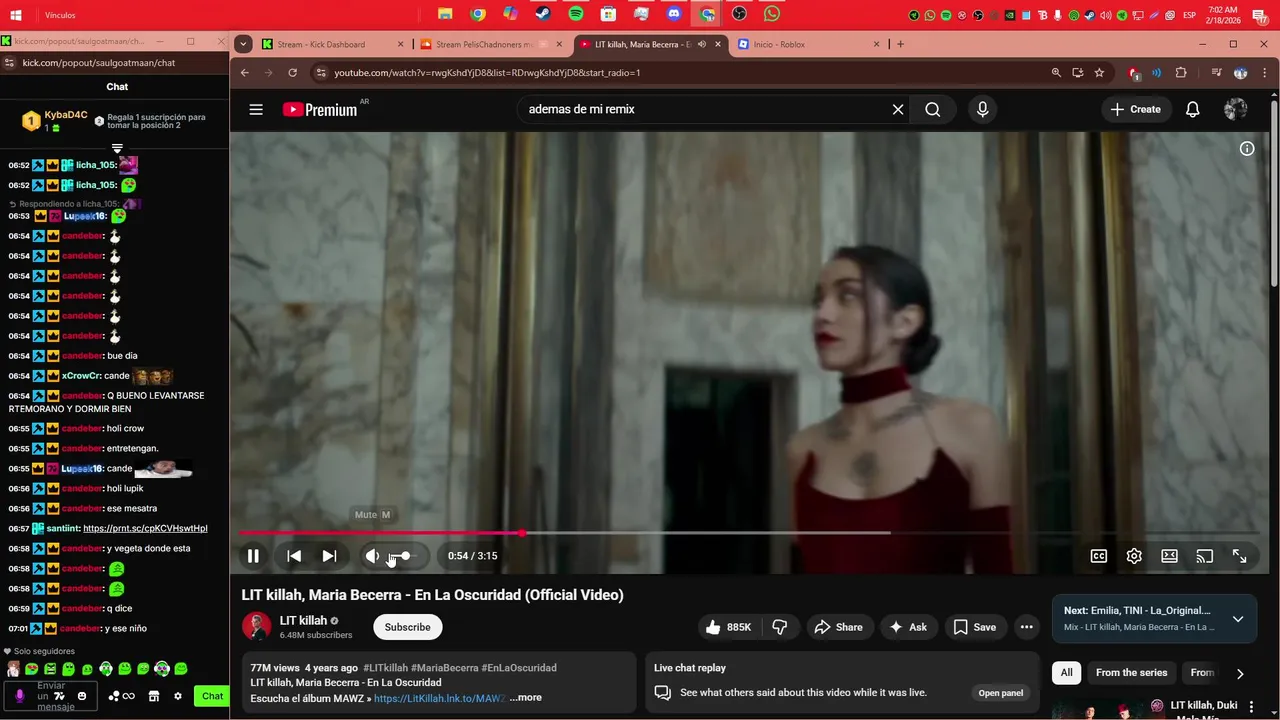This screenshot has height=720, width=1280.
Task: Skip to the next video
Action: [x=329, y=556]
